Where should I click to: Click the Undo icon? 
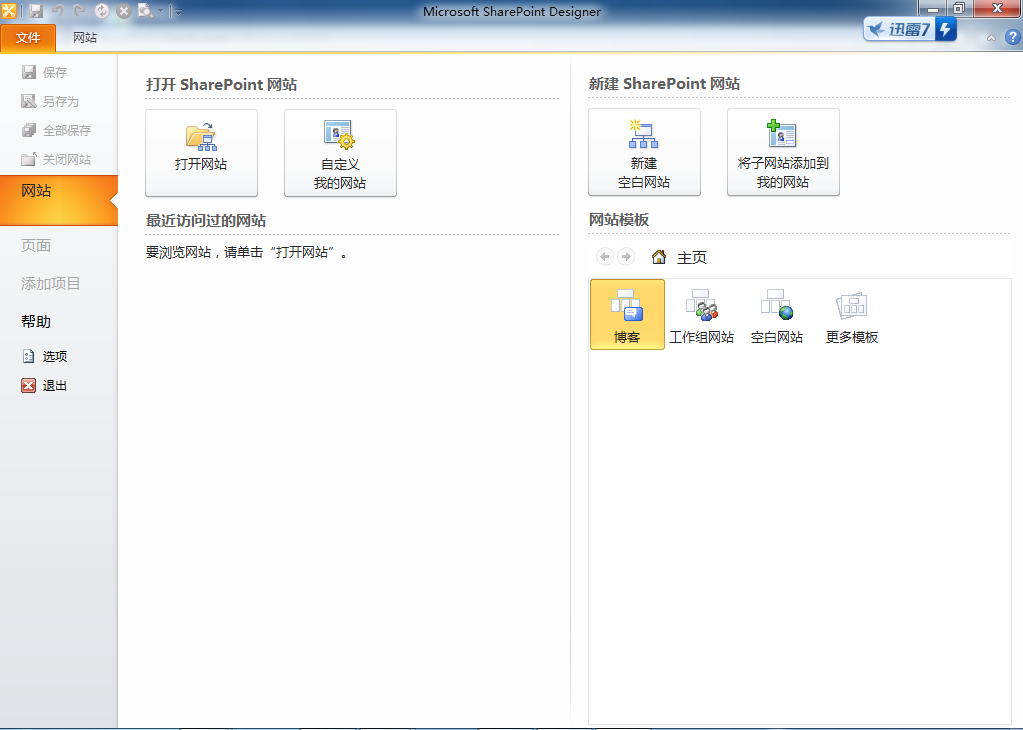[57, 10]
